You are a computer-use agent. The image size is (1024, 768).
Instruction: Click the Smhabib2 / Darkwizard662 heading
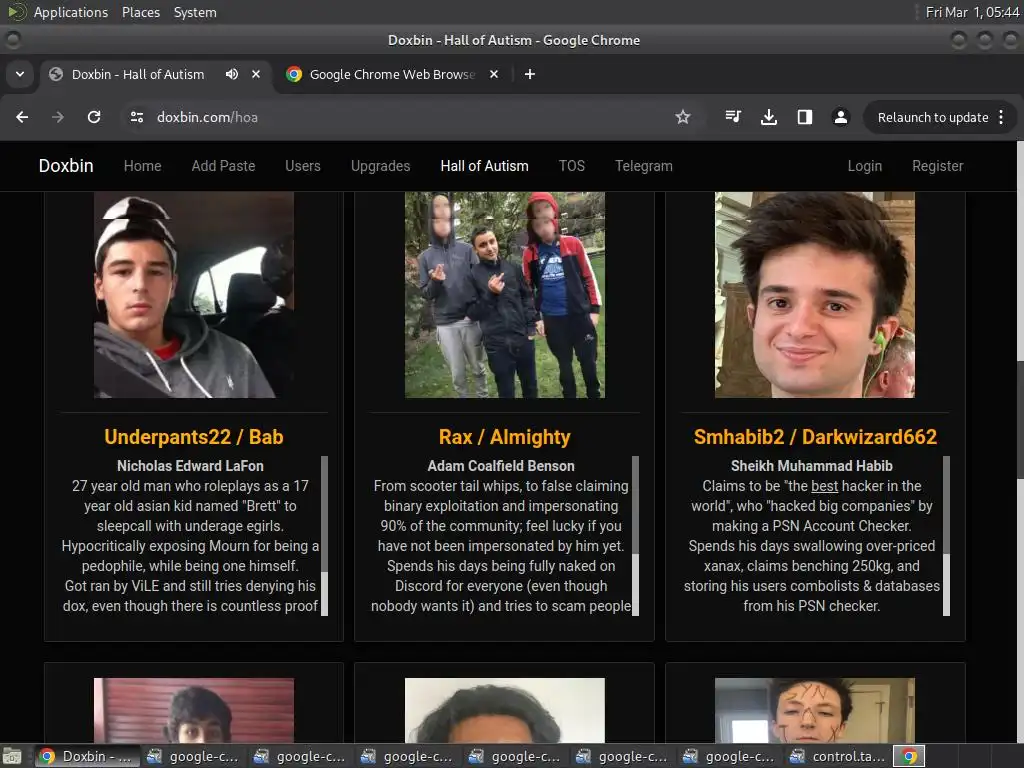point(815,437)
